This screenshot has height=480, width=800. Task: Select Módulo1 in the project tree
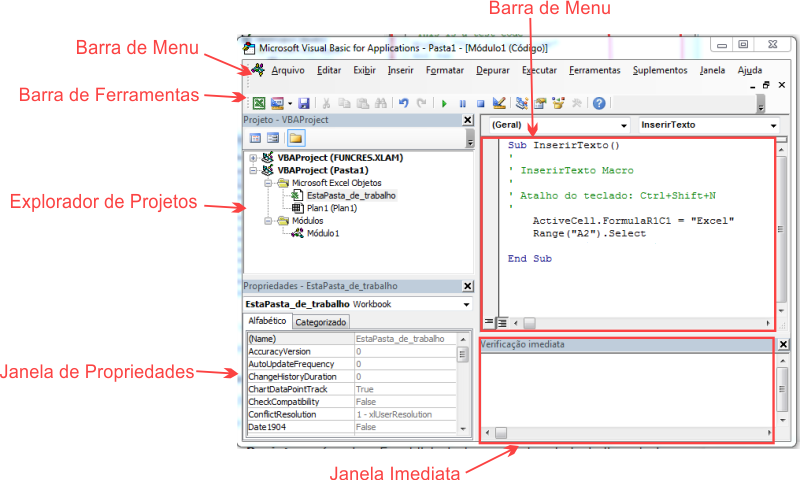tap(322, 233)
